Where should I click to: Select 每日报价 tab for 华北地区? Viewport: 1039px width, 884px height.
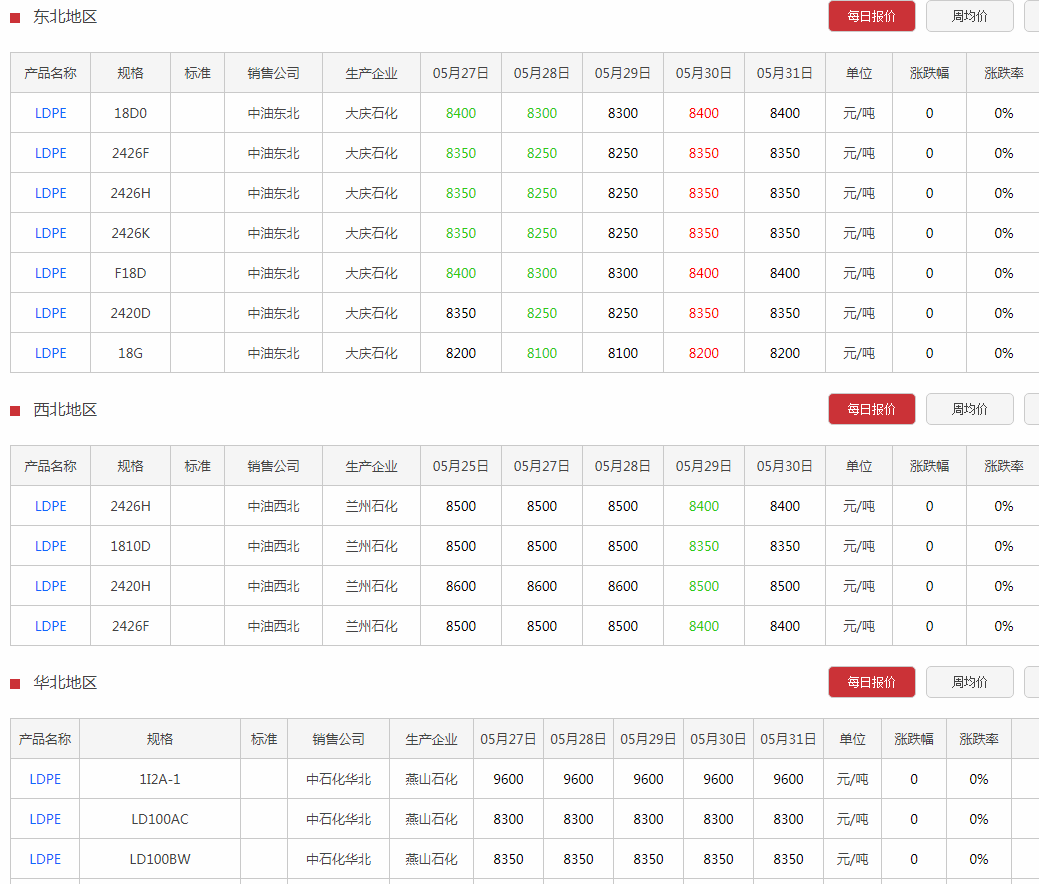[871, 682]
